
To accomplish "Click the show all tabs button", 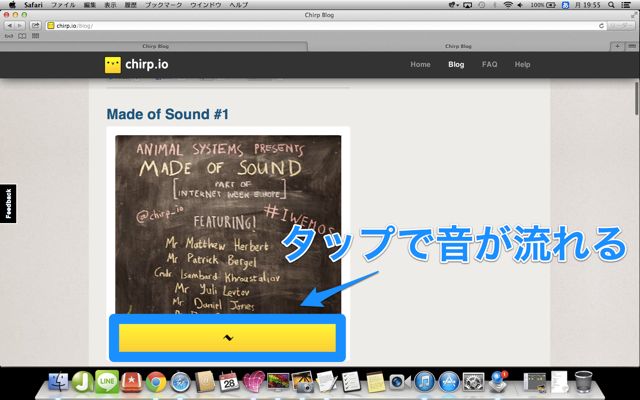I will [x=631, y=46].
